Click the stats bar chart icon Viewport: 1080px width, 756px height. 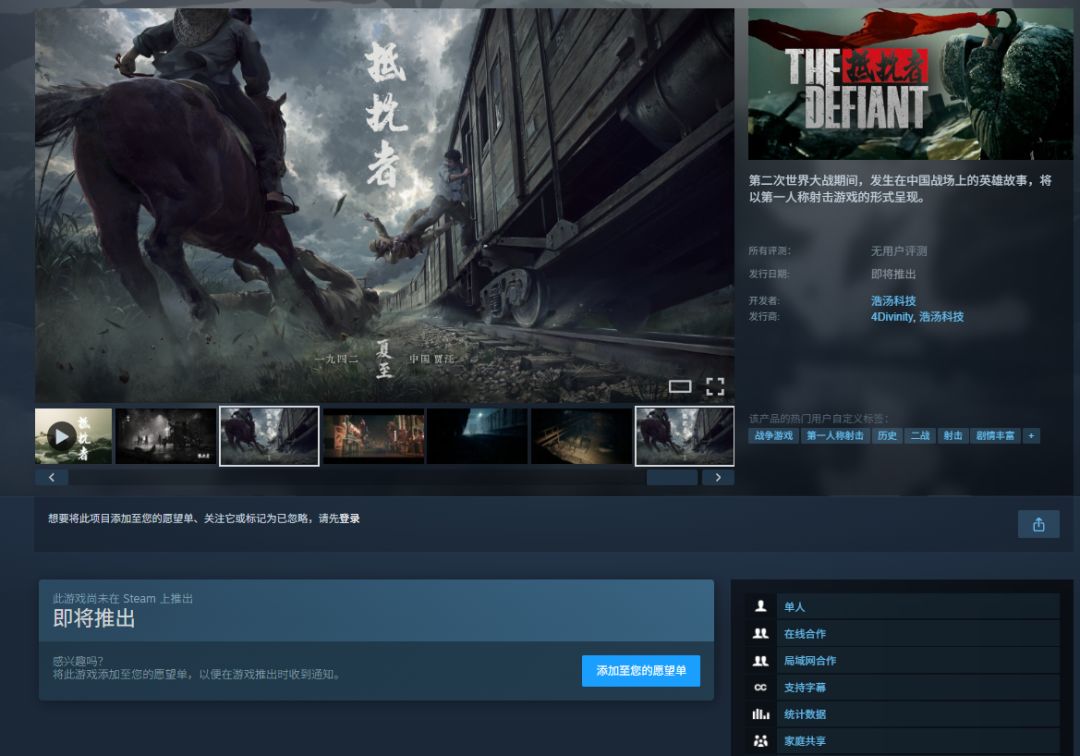(760, 714)
